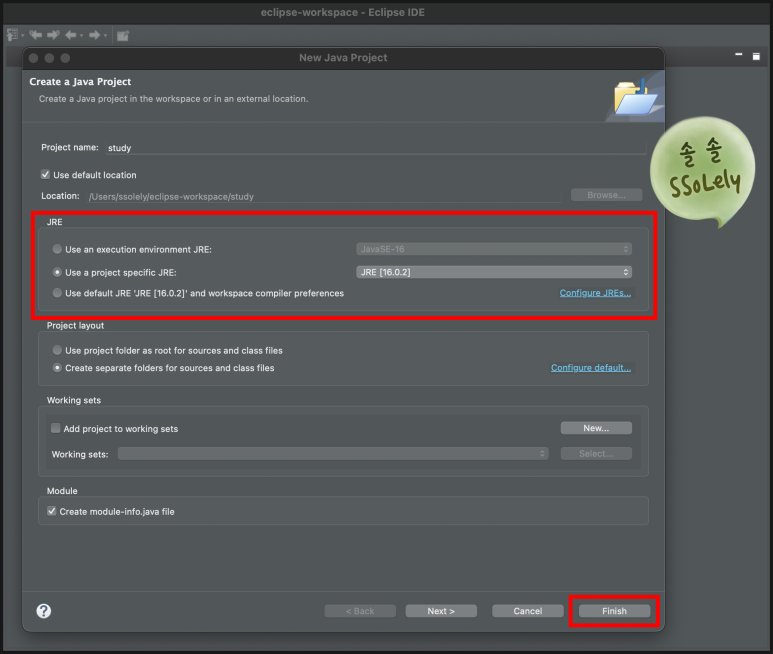
Task: Click the Project name field containing study
Action: (376, 148)
